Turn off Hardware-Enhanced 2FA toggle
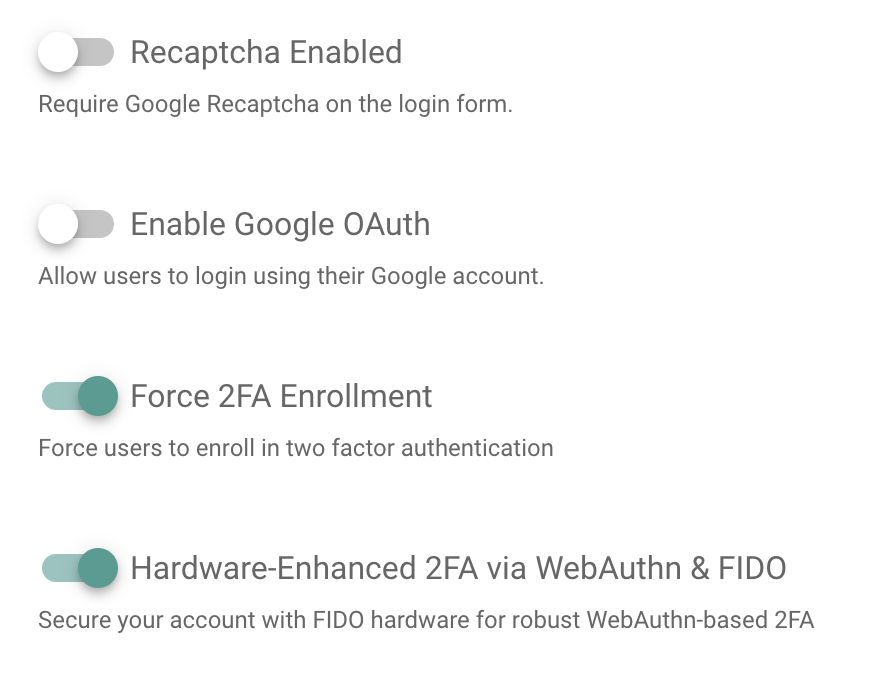The width and height of the screenshot is (886, 674). (x=79, y=569)
